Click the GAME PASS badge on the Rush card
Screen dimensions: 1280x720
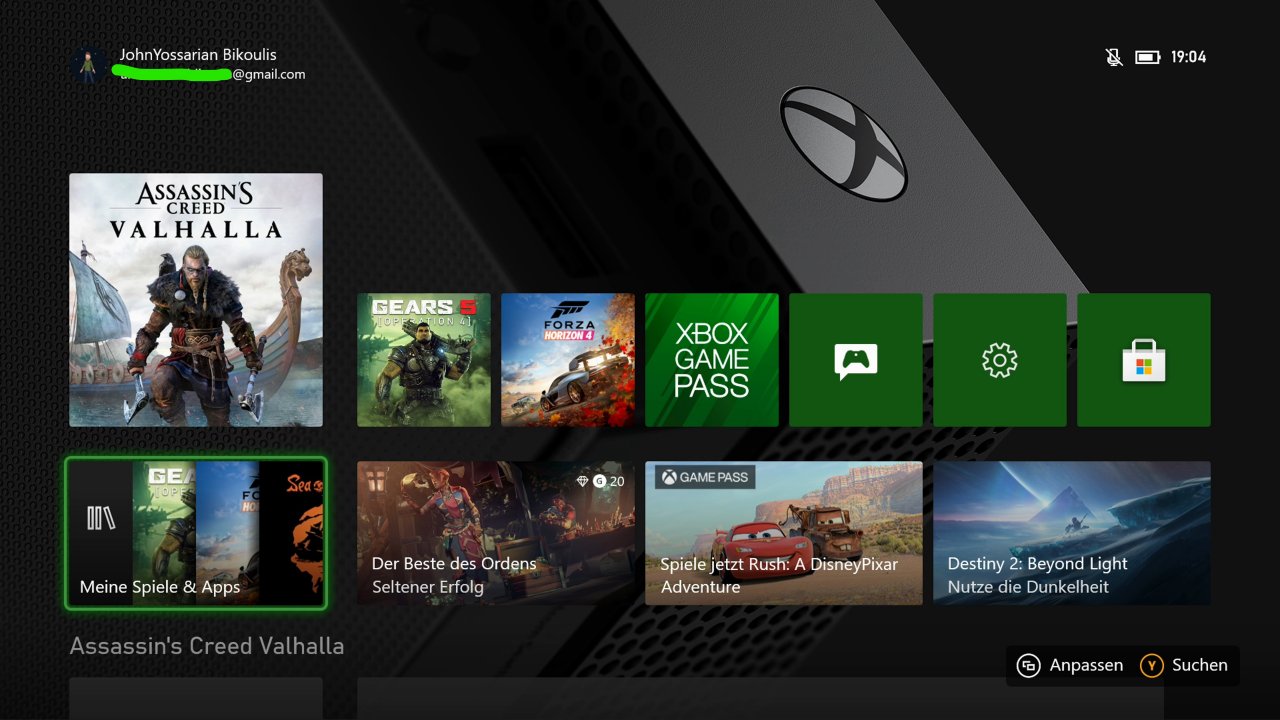pyautogui.click(x=705, y=477)
